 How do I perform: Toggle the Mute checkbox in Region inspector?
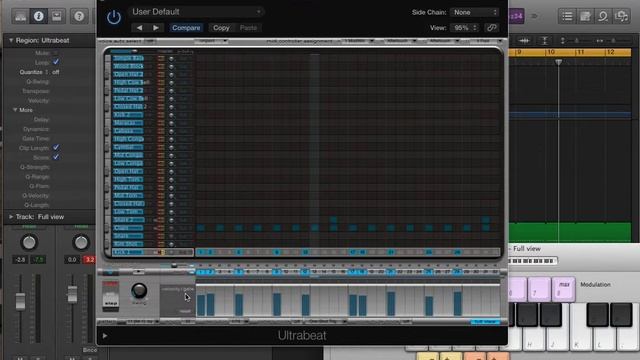coord(56,53)
